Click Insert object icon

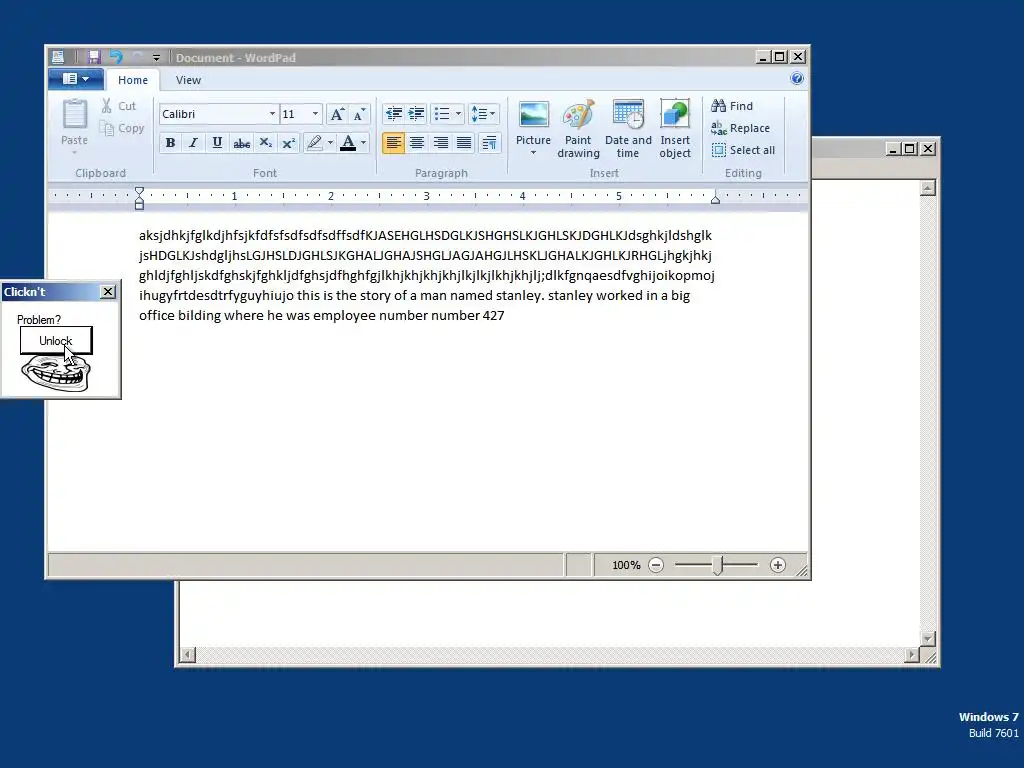[x=675, y=129]
